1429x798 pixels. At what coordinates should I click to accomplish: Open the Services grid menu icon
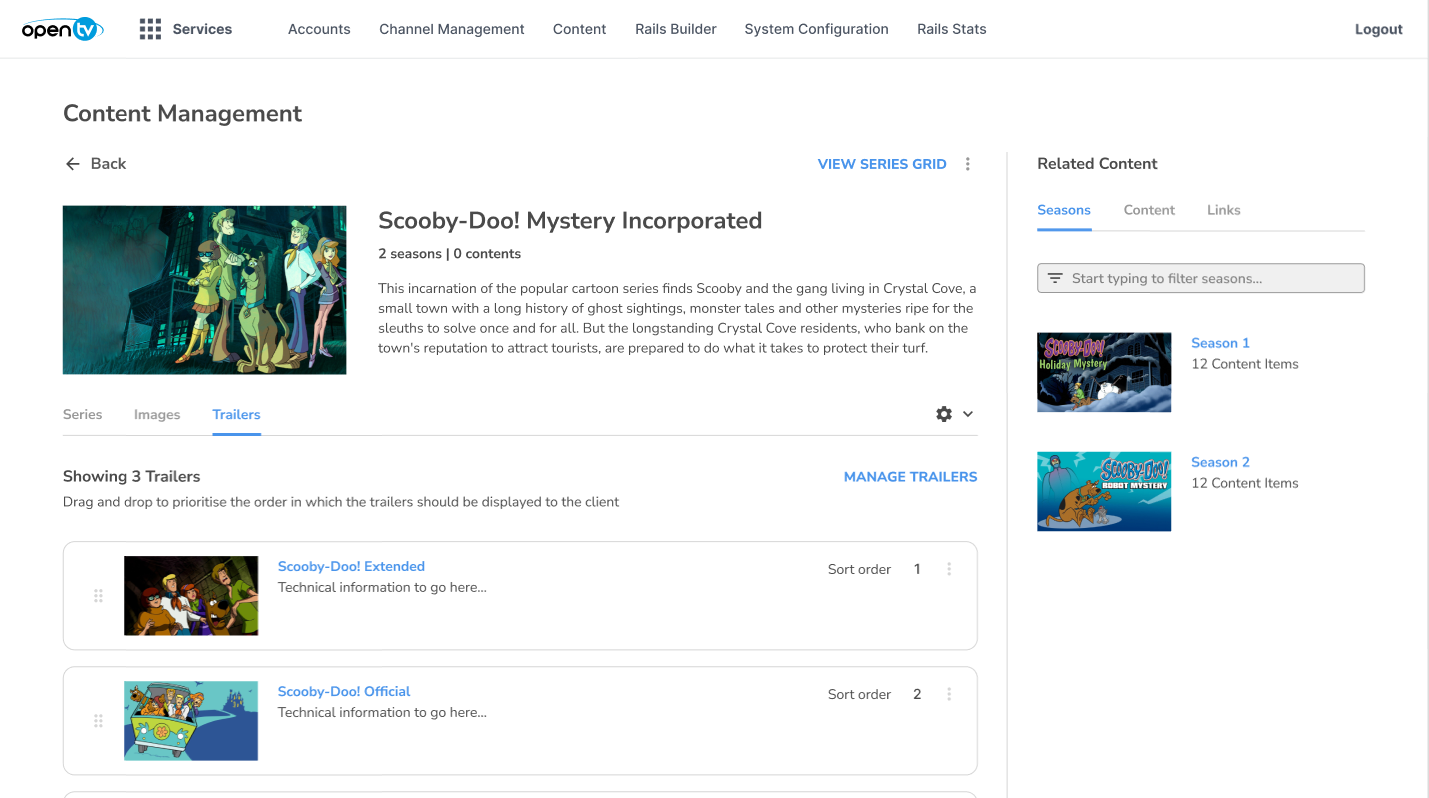point(150,29)
